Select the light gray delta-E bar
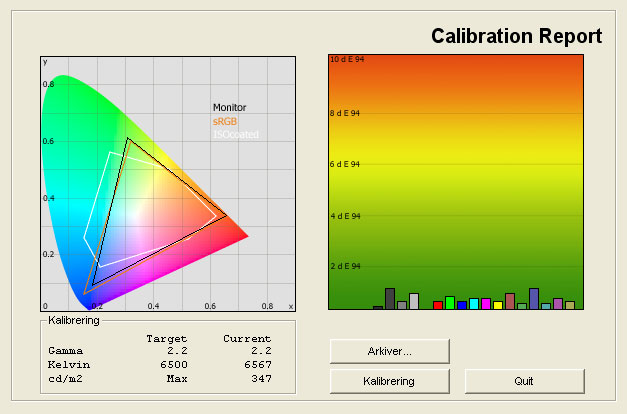The height and width of the screenshot is (414, 627). click(414, 301)
